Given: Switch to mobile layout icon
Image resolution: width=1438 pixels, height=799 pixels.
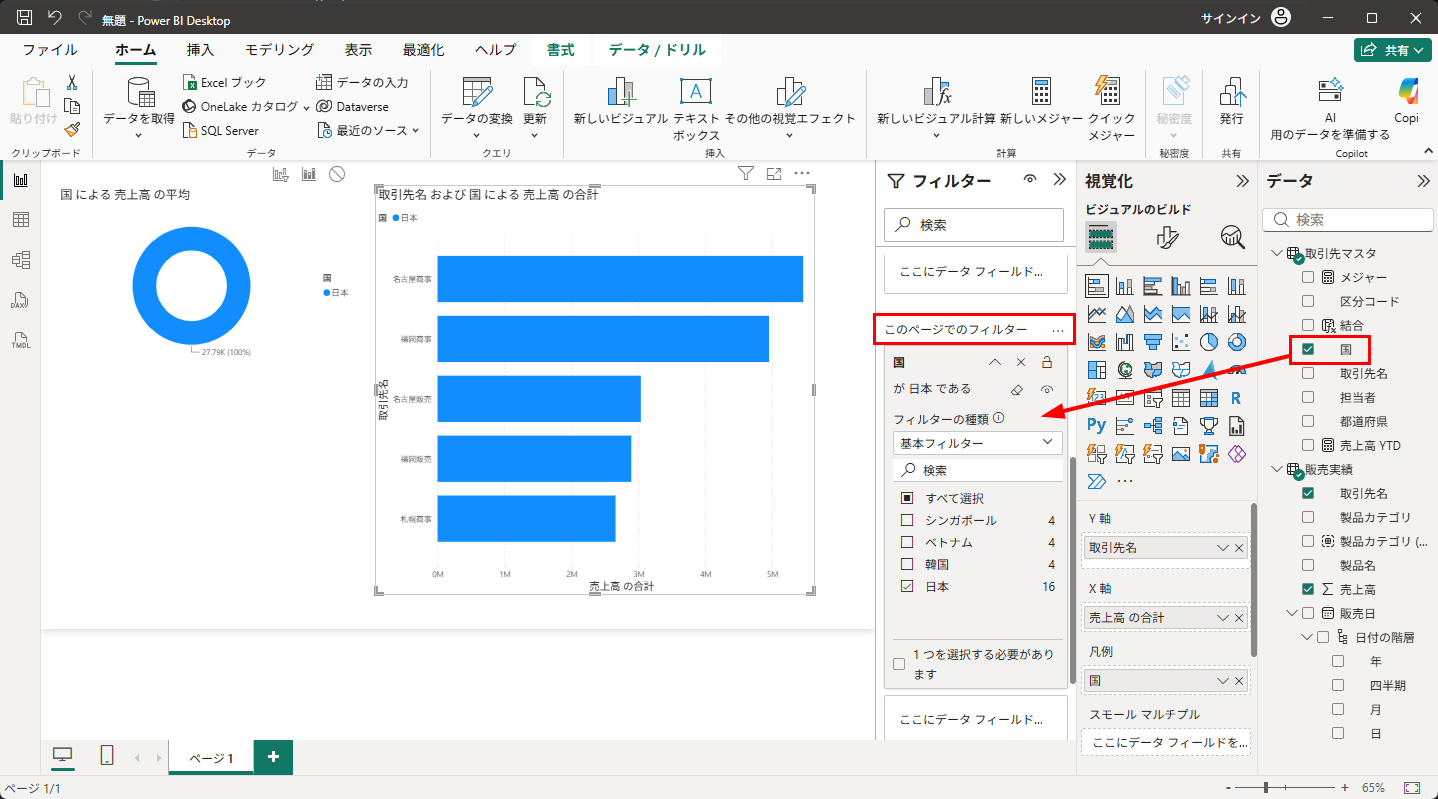Looking at the screenshot, I should (x=107, y=757).
